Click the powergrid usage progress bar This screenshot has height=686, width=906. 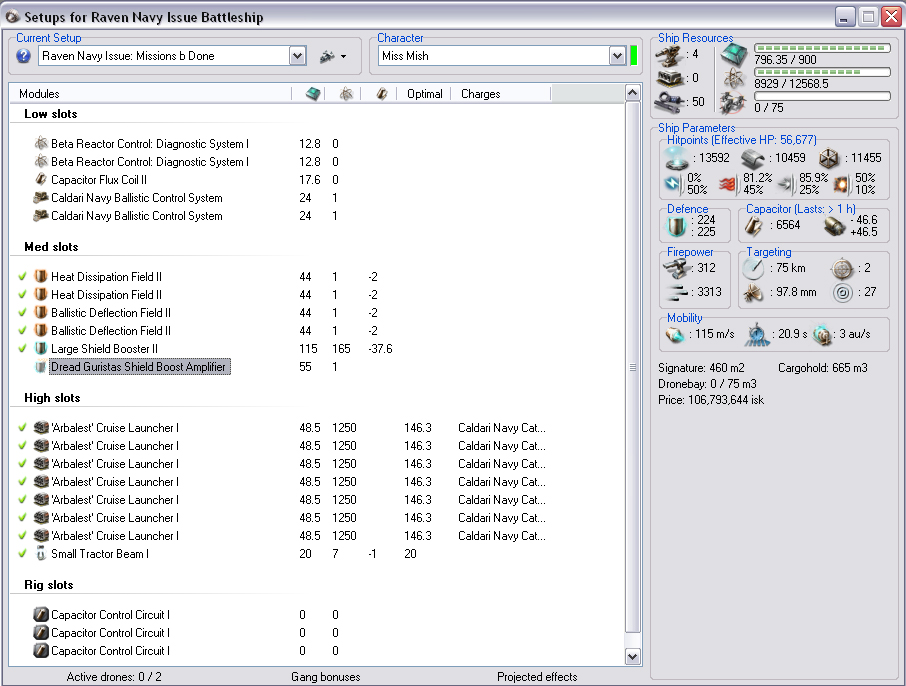point(822,72)
